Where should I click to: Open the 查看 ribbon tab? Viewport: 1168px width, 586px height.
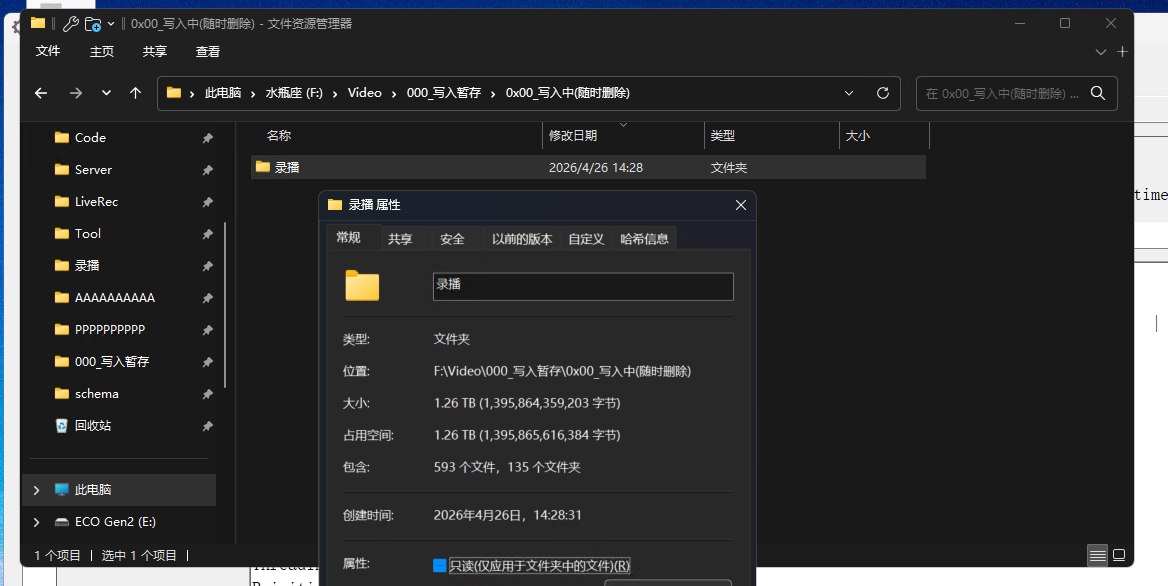[208, 51]
